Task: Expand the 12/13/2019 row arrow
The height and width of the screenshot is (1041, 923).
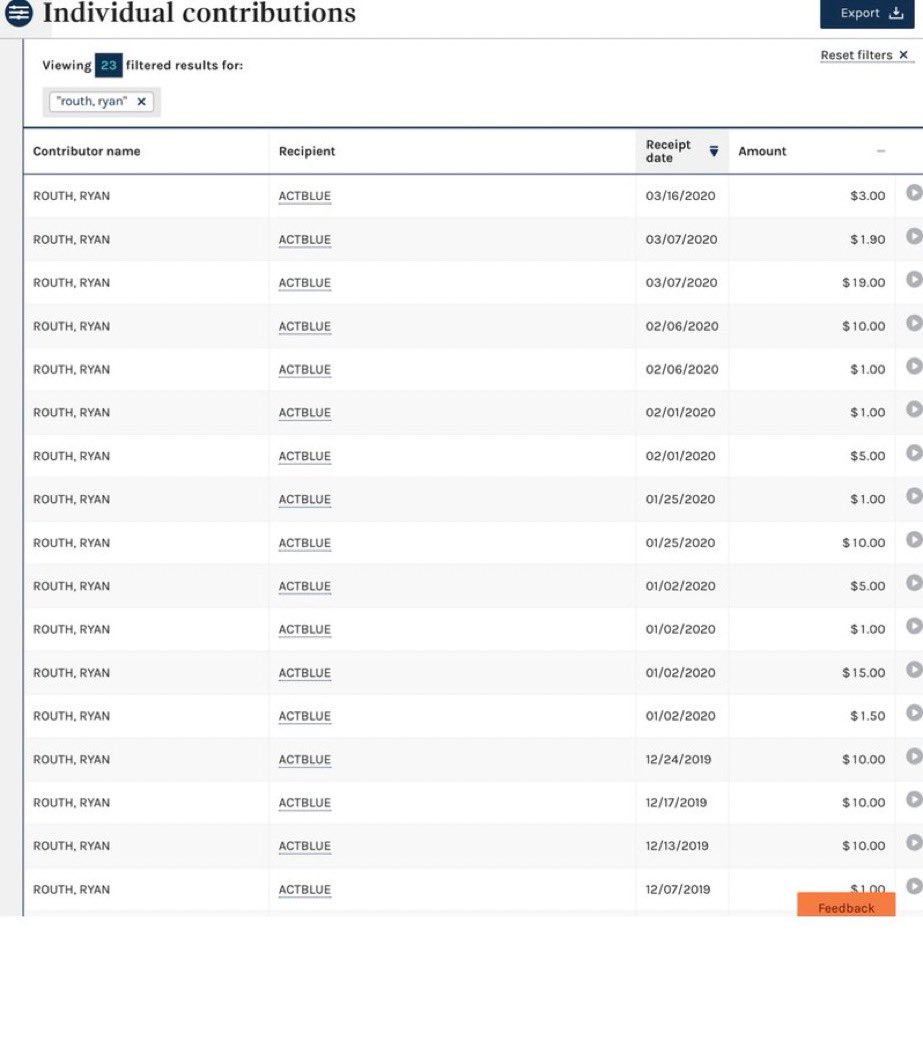Action: [x=914, y=842]
